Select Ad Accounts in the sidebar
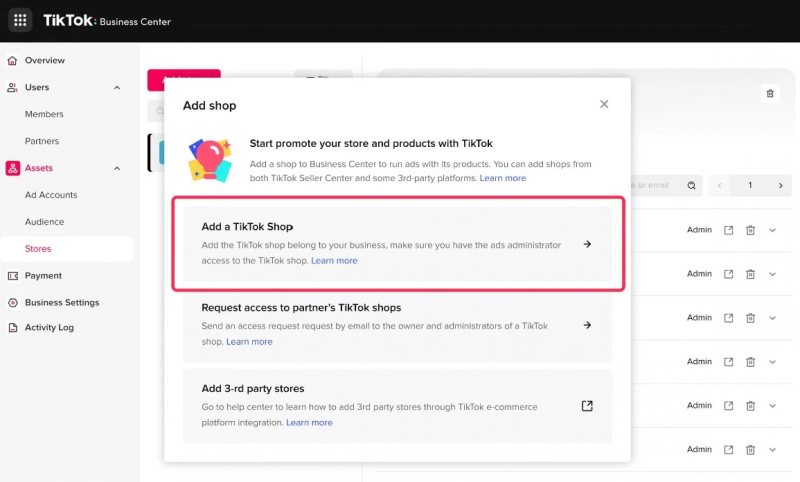The height and width of the screenshot is (482, 800). 51,195
